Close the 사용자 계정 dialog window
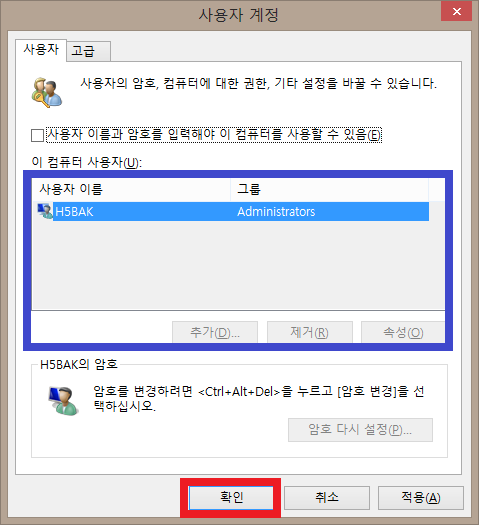This screenshot has height=525, width=479. click(457, 11)
